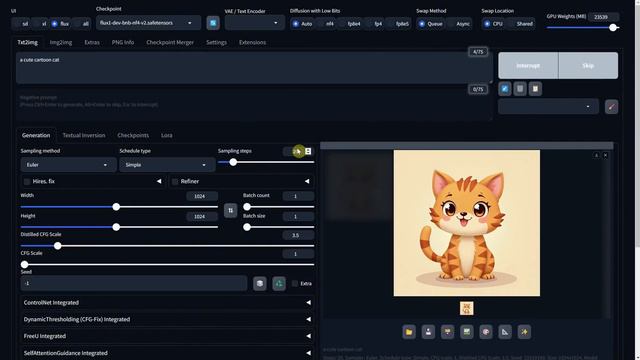The image size is (640, 360).
Task: Open the Sampling method Euler dropdown
Action: [x=68, y=165]
